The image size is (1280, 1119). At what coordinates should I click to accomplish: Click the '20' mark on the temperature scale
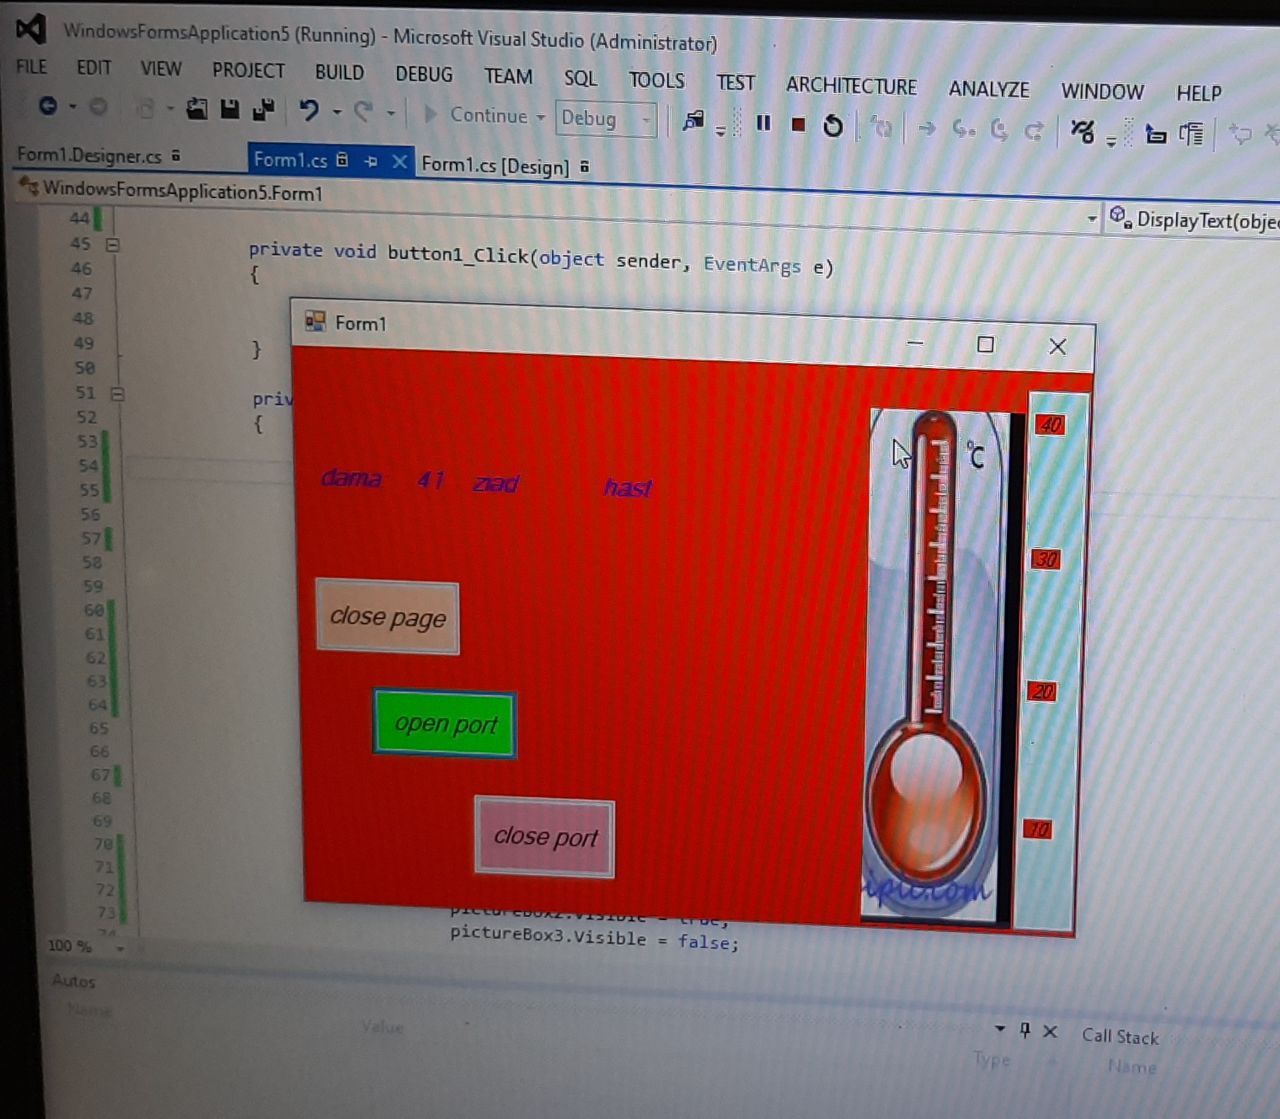(x=1042, y=691)
